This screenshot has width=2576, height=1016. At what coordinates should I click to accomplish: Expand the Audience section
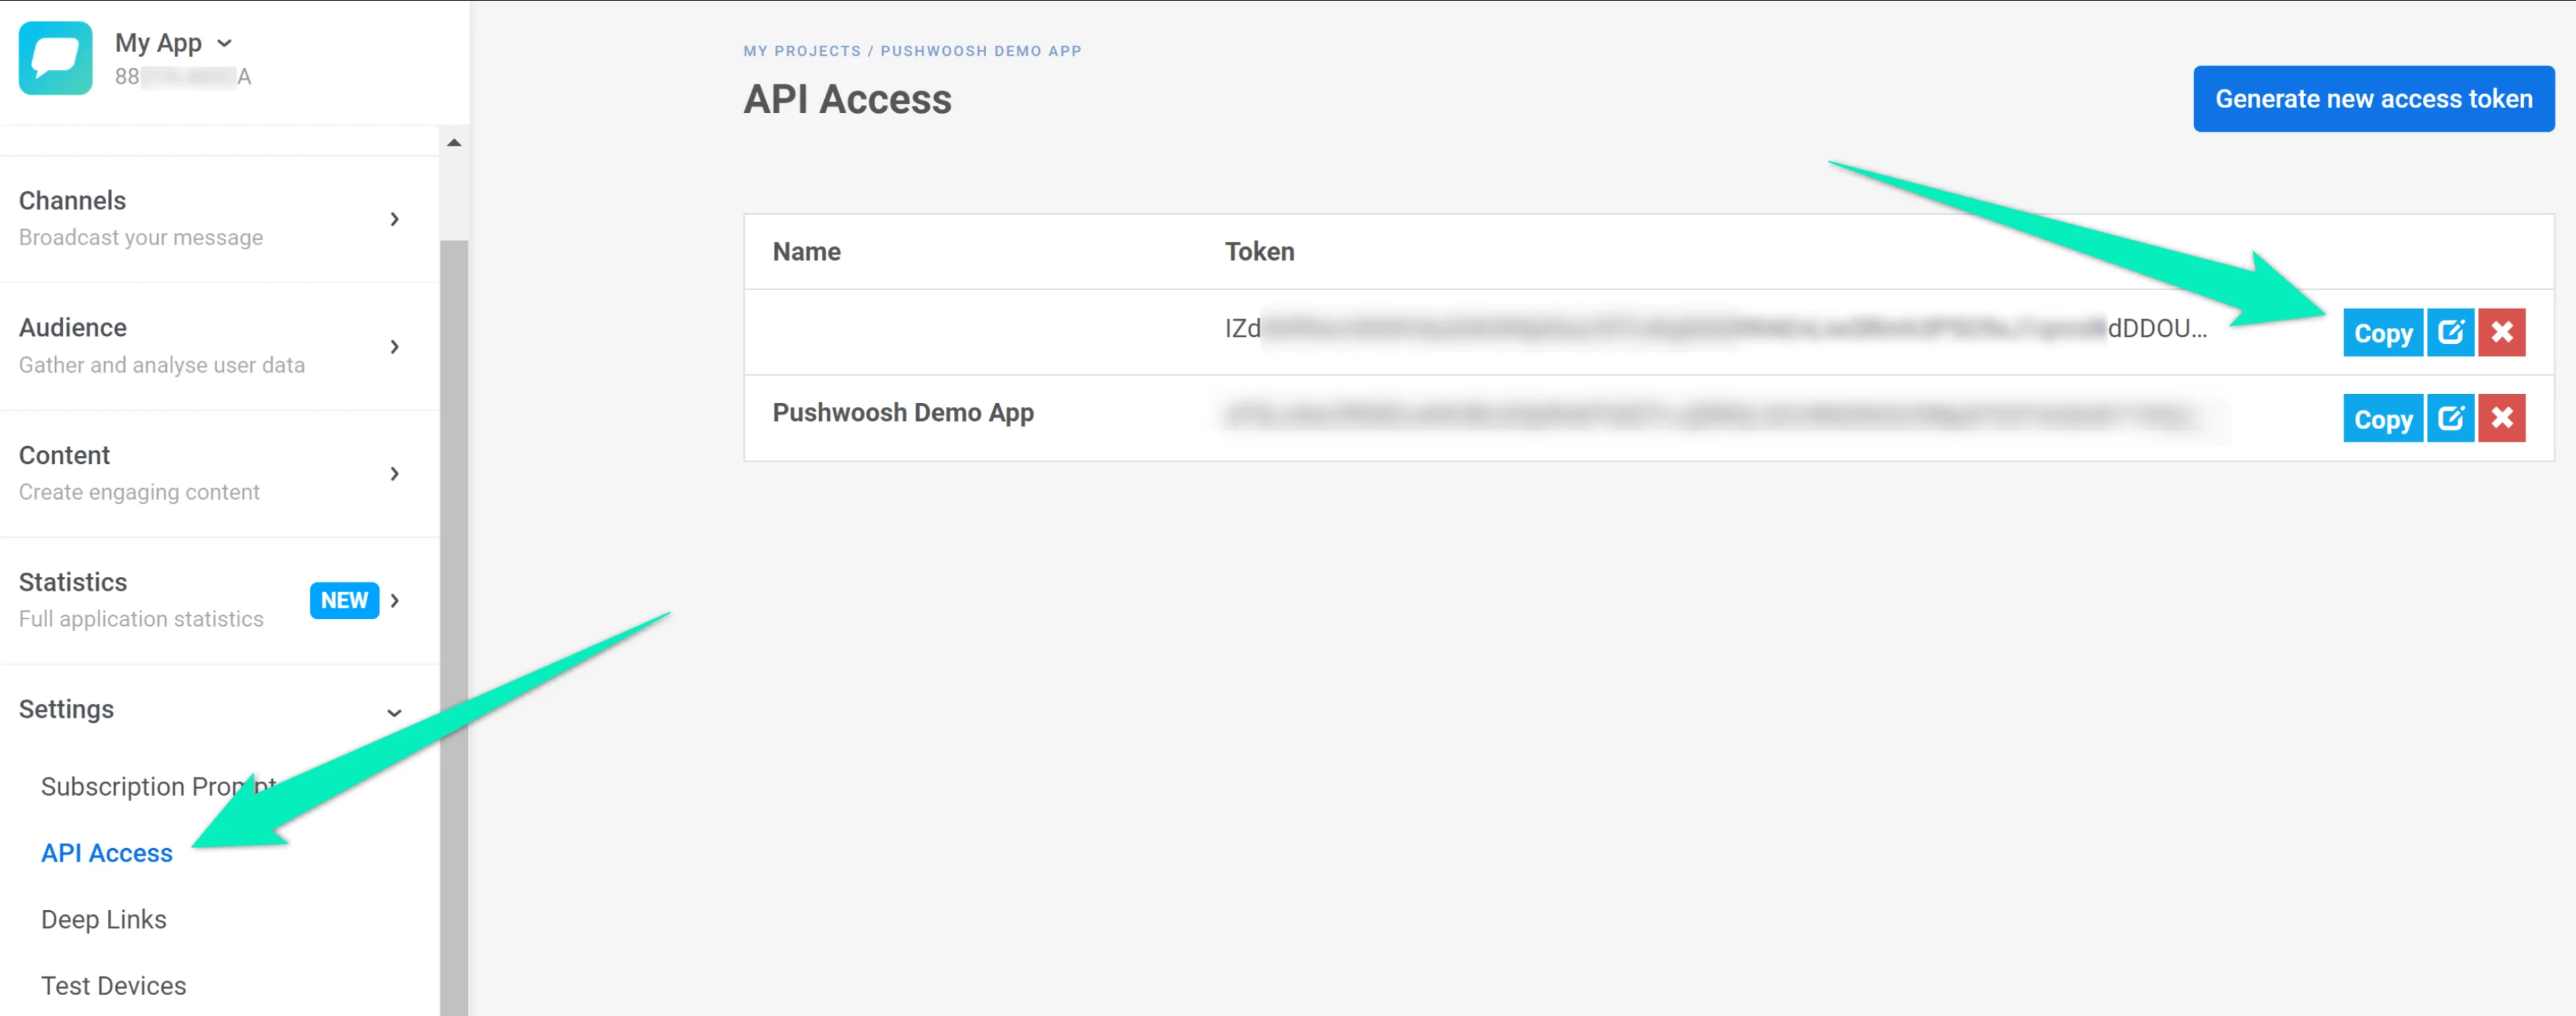pos(394,346)
